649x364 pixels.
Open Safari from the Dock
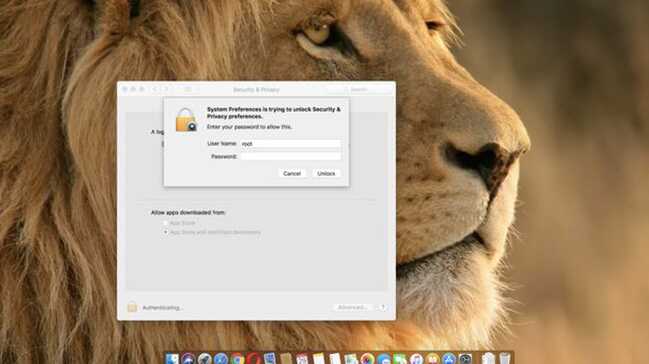point(221,358)
